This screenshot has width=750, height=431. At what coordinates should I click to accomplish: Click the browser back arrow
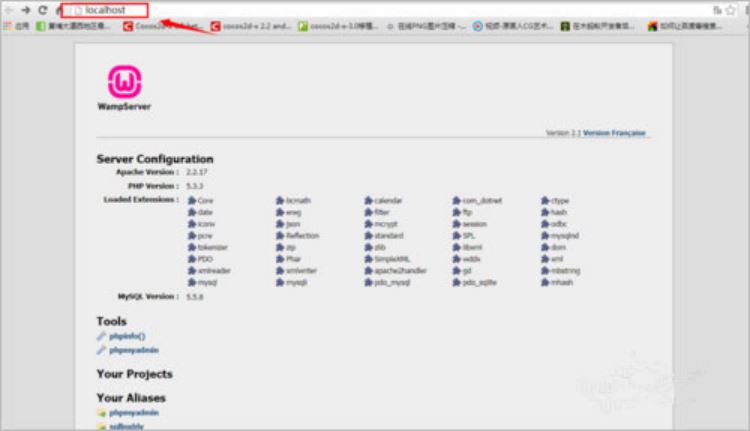click(x=9, y=10)
